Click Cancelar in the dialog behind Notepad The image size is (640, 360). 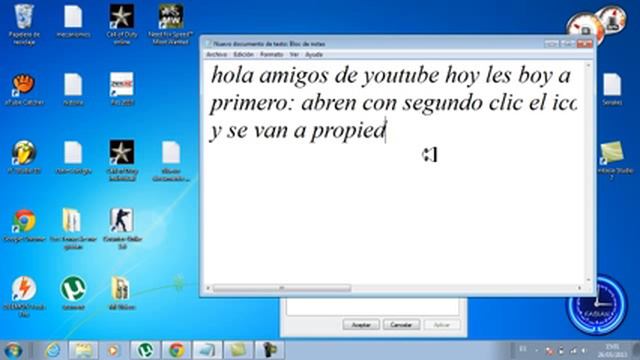[401, 325]
